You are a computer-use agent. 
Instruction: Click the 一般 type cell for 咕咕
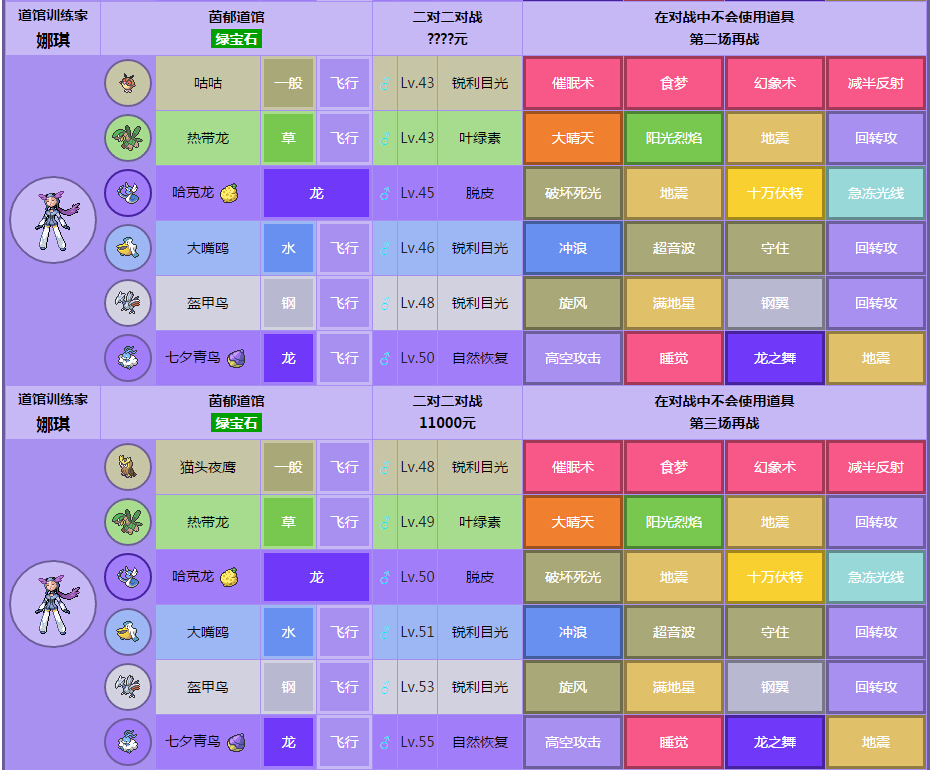[x=288, y=83]
